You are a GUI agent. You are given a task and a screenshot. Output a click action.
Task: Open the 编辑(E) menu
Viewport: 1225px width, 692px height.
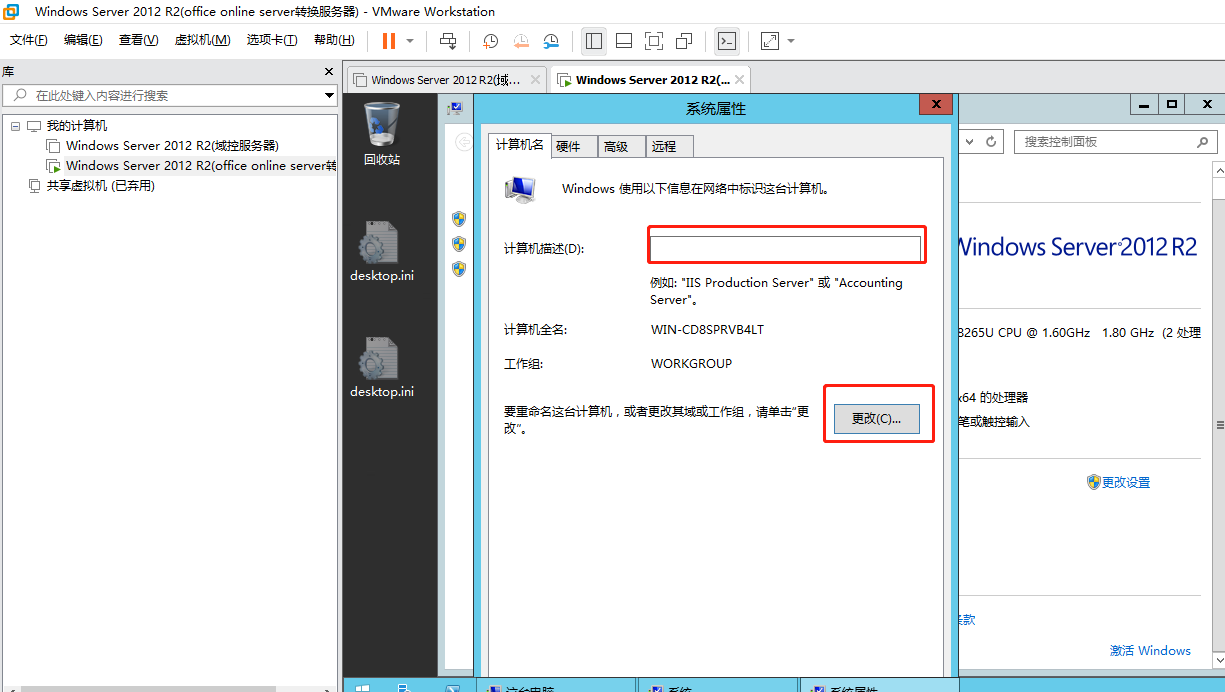(83, 40)
